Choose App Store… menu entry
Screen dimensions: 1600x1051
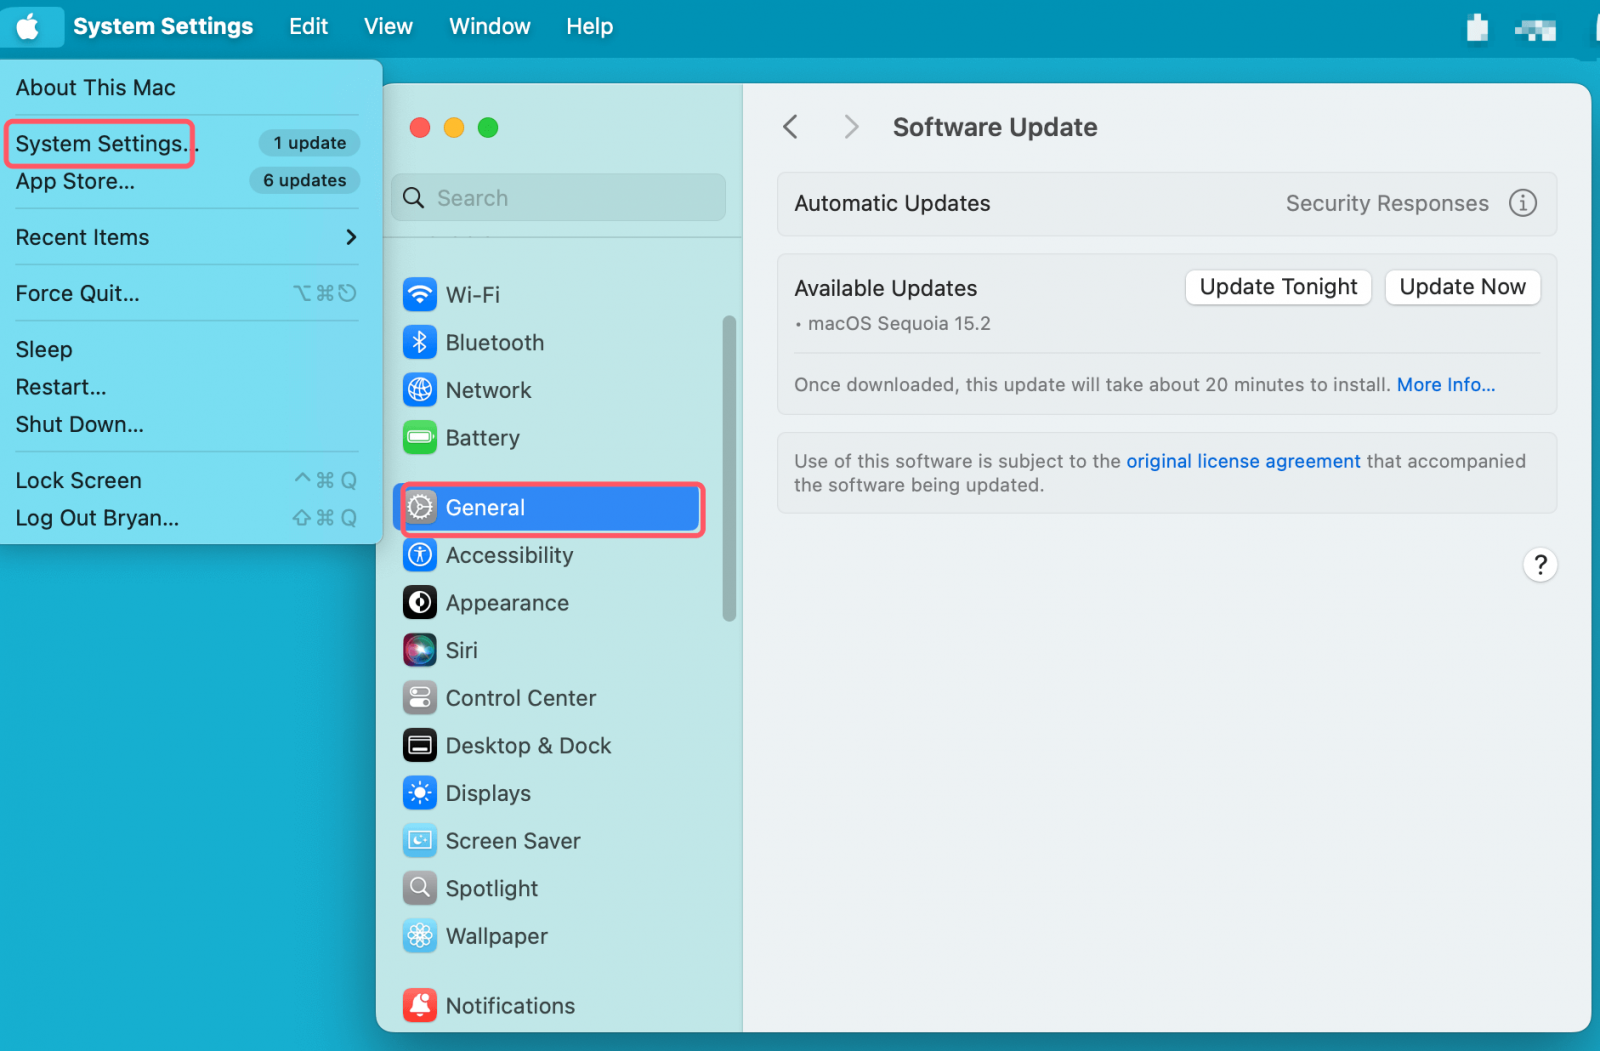coord(75,181)
